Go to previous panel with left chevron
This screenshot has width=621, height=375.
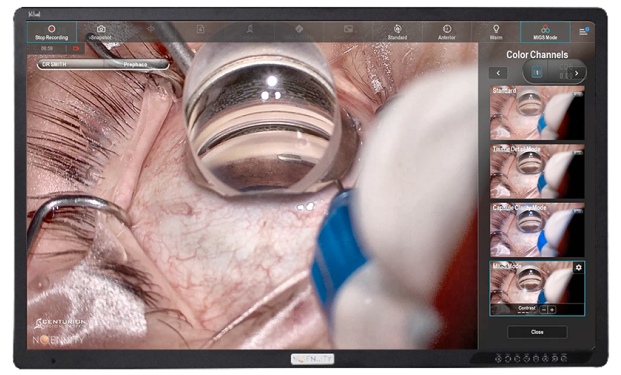click(x=498, y=73)
